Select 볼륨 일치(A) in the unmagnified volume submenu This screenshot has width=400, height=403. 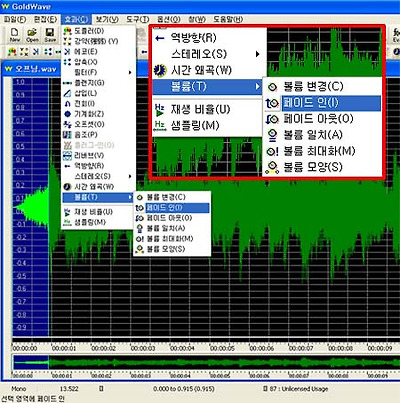tap(172, 228)
